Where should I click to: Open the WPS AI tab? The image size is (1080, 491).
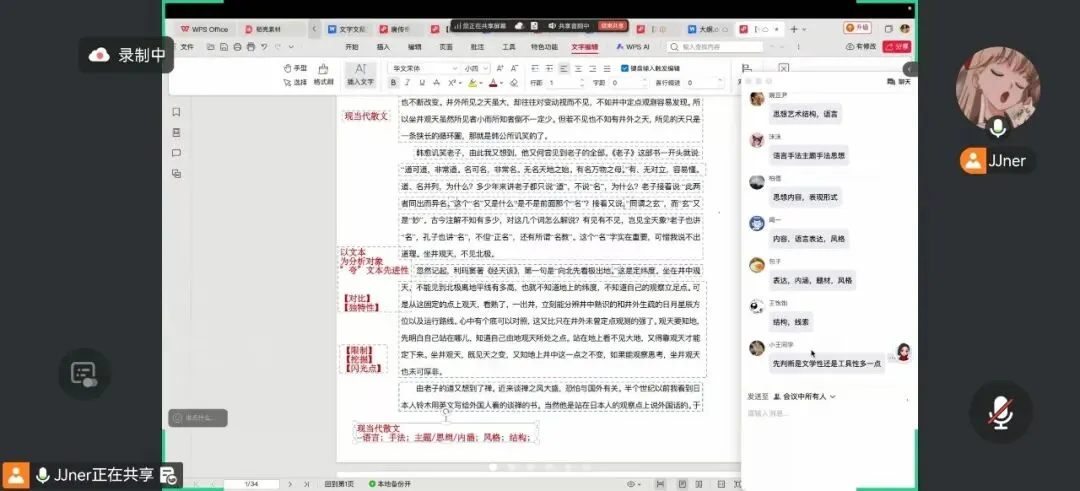(x=632, y=47)
